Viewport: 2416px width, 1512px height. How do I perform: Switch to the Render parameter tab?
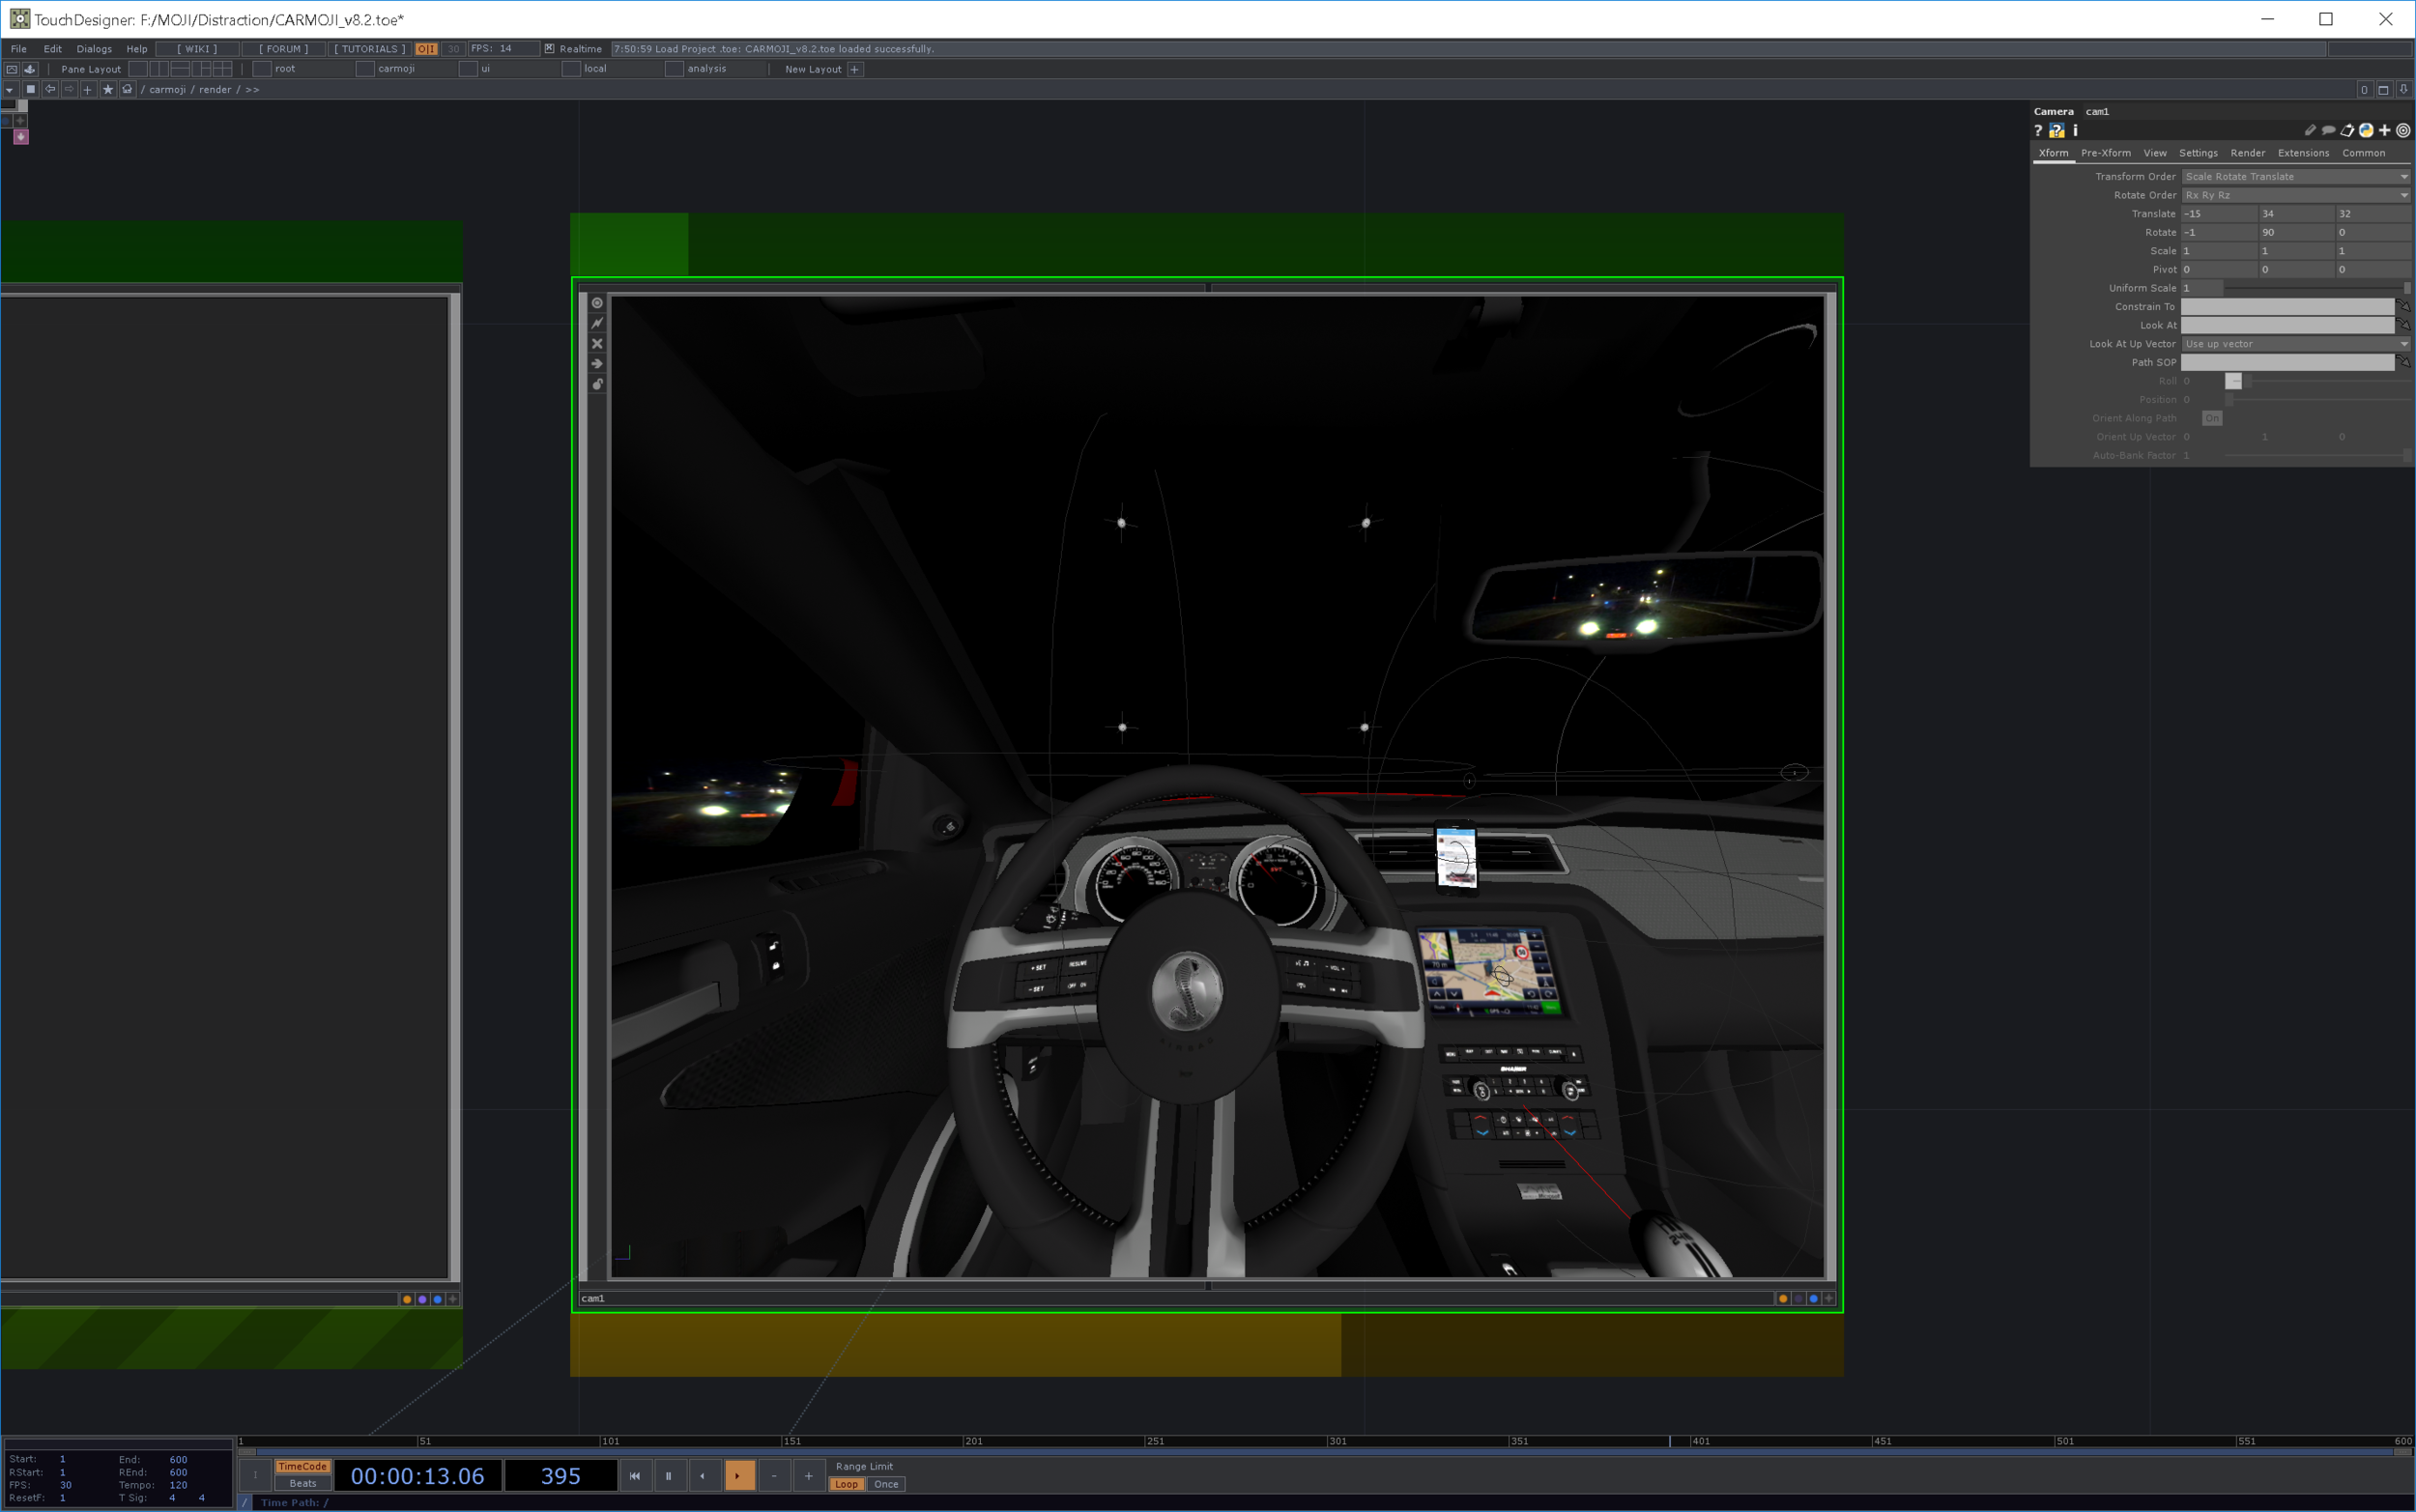click(2247, 153)
